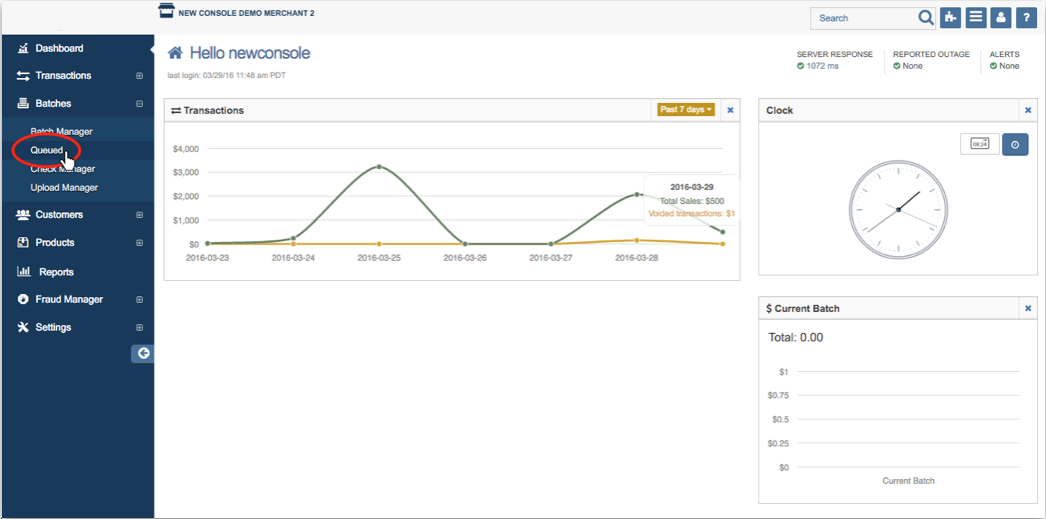Collapse the sidebar with the arrow button
1046x519 pixels.
click(x=143, y=353)
